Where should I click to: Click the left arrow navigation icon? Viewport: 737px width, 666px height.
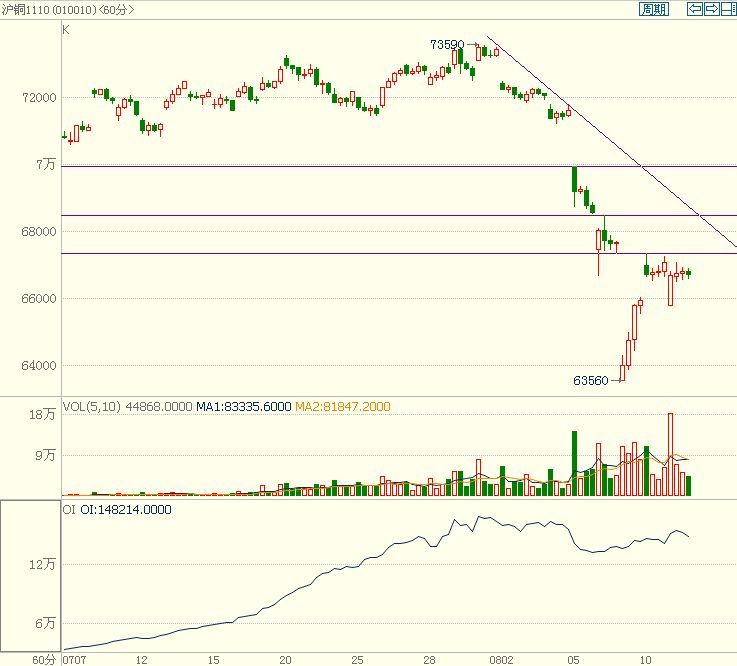click(x=695, y=9)
